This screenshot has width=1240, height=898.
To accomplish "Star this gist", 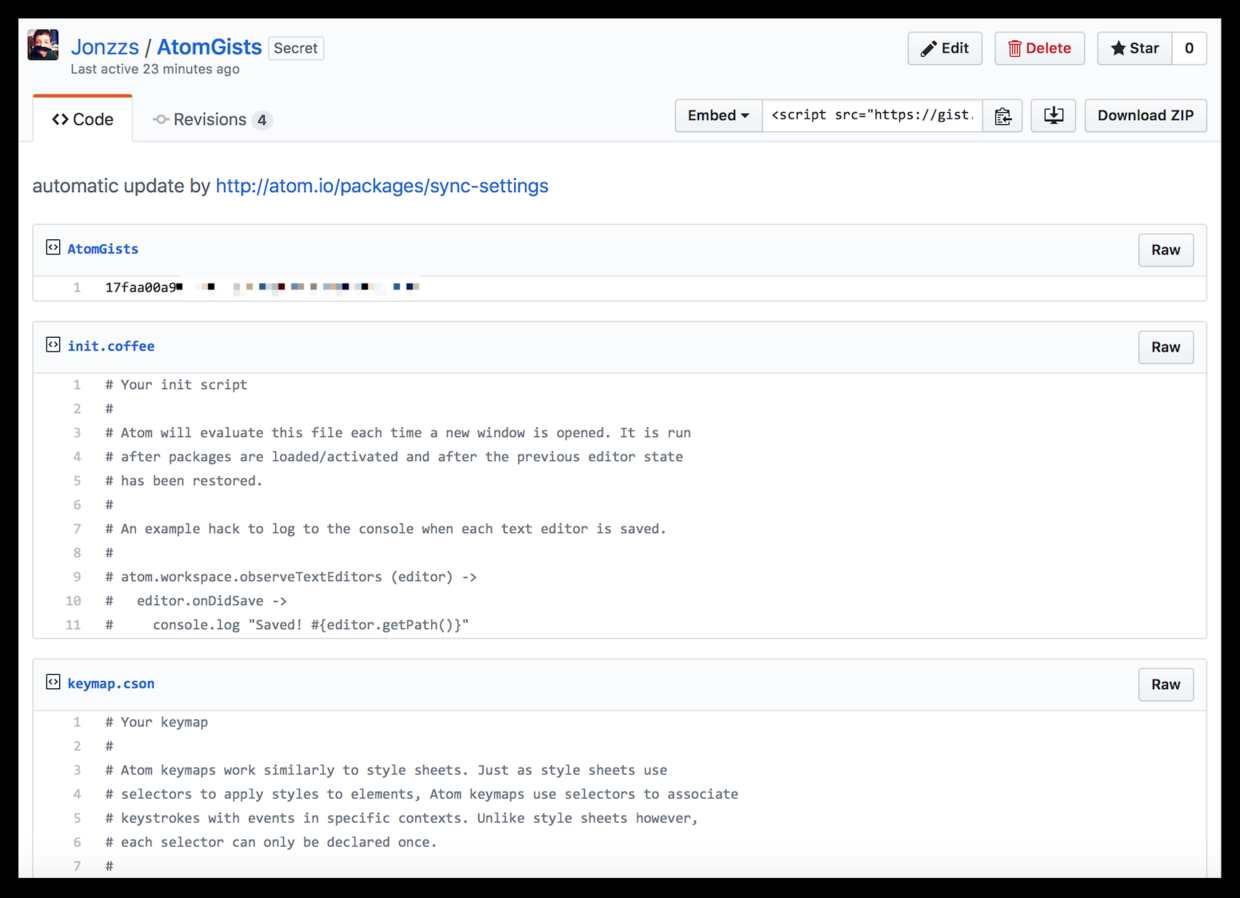I will tap(1134, 48).
